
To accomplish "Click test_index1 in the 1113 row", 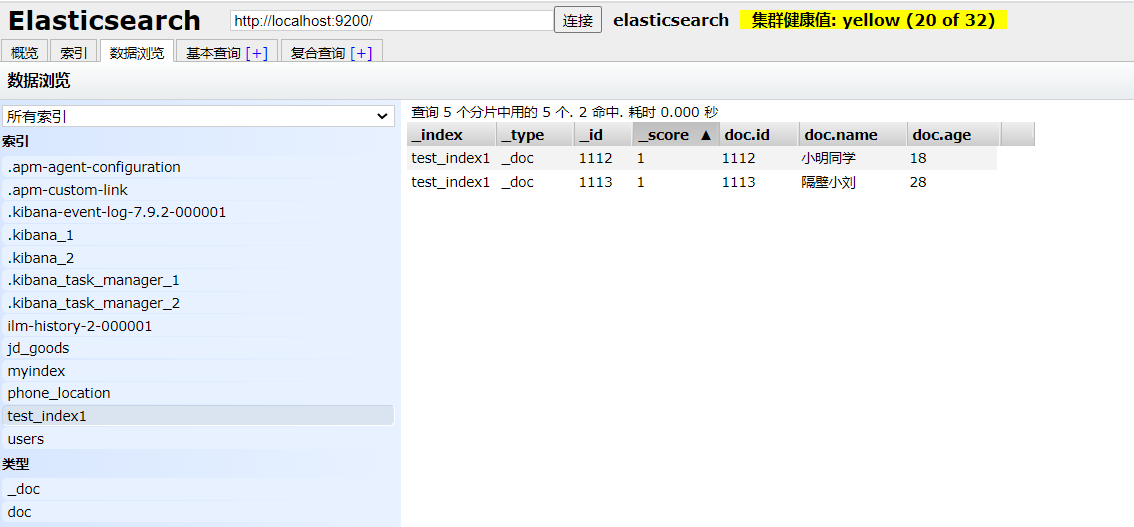I will pyautogui.click(x=451, y=183).
